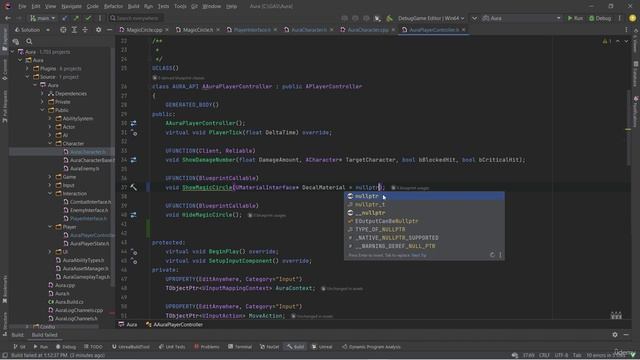Click the UTF-8 encoding in status bar
Image resolution: width=640 pixels, height=360 pixels.
pyautogui.click(x=561, y=355)
